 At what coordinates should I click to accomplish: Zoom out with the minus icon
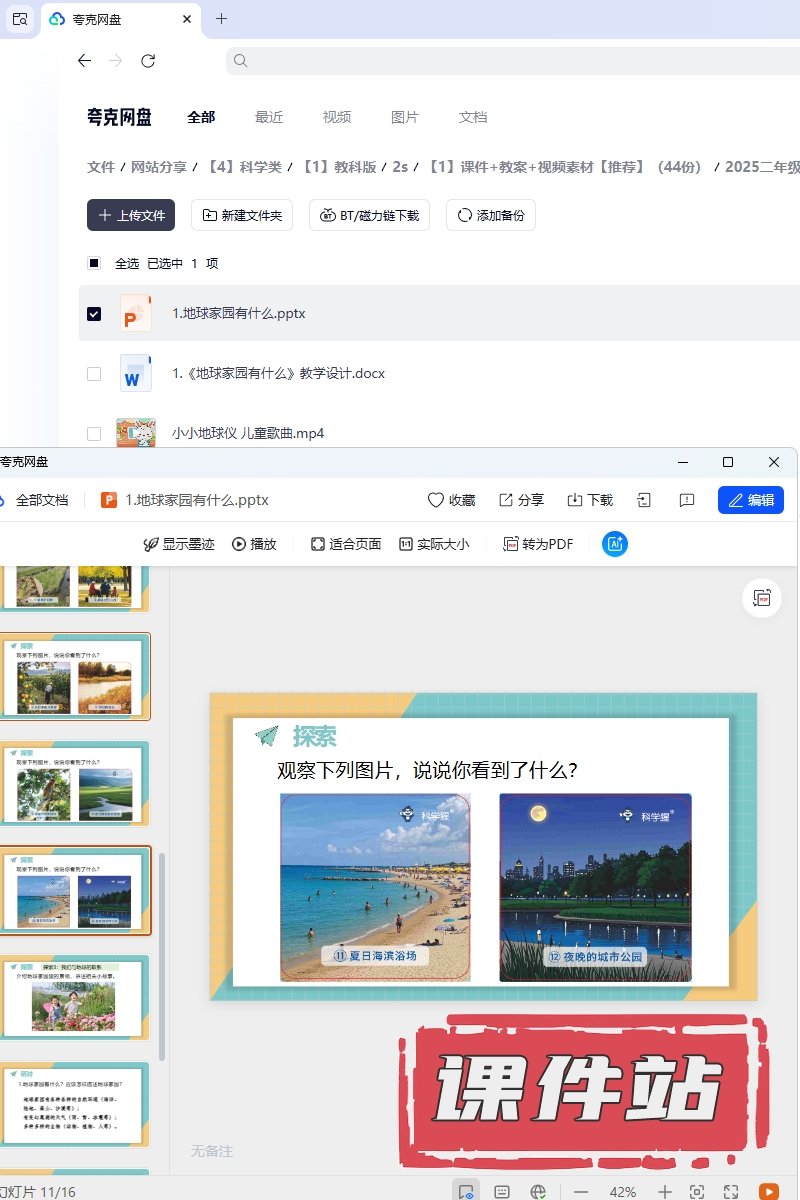click(x=580, y=1191)
